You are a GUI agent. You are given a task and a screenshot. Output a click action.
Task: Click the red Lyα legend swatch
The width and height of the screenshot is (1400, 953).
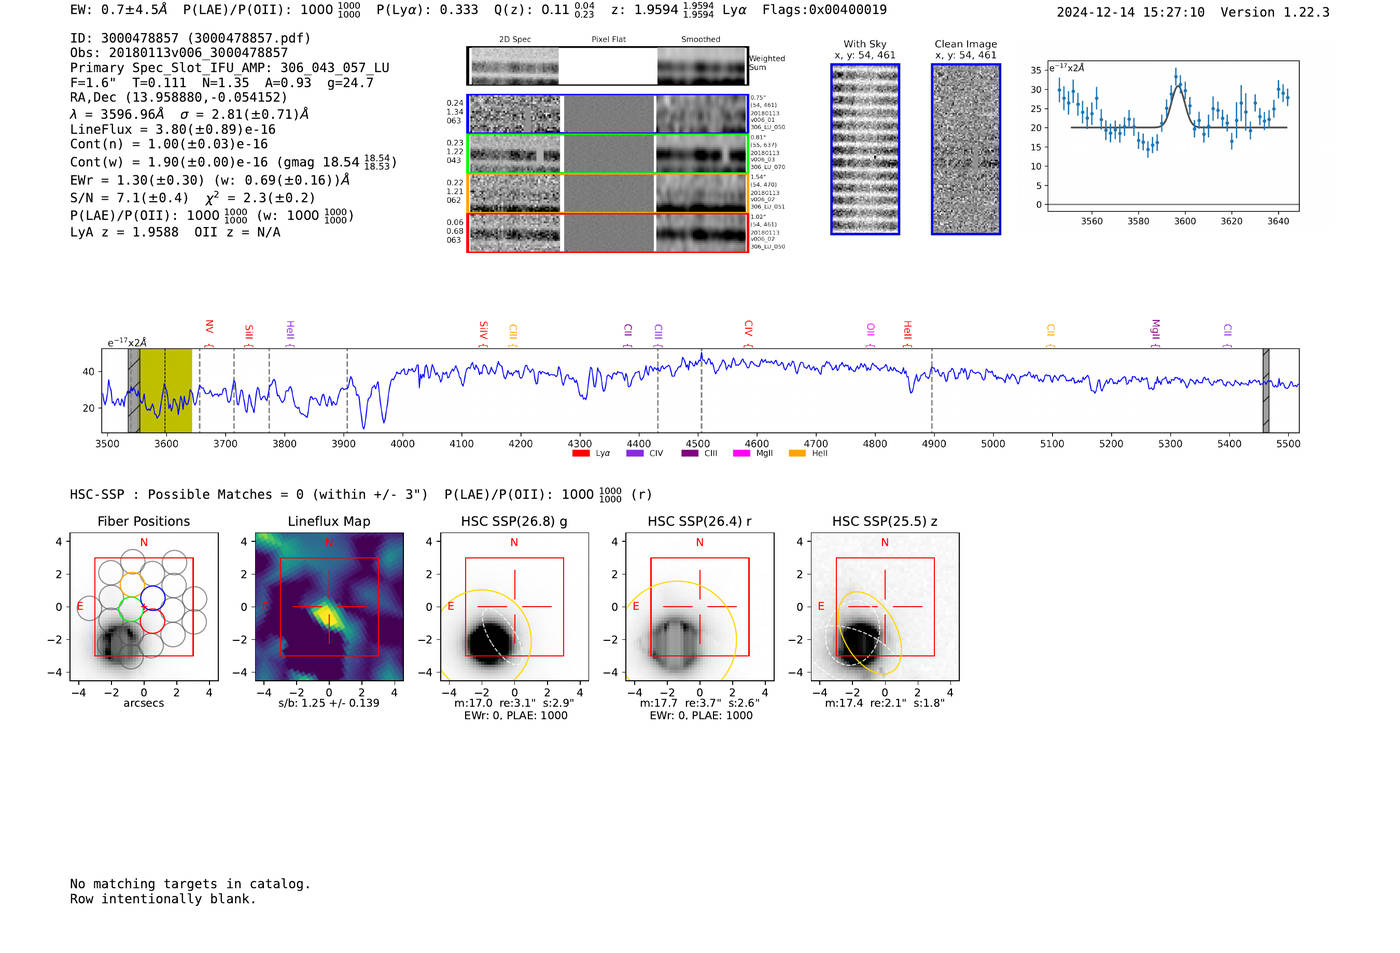pyautogui.click(x=580, y=454)
